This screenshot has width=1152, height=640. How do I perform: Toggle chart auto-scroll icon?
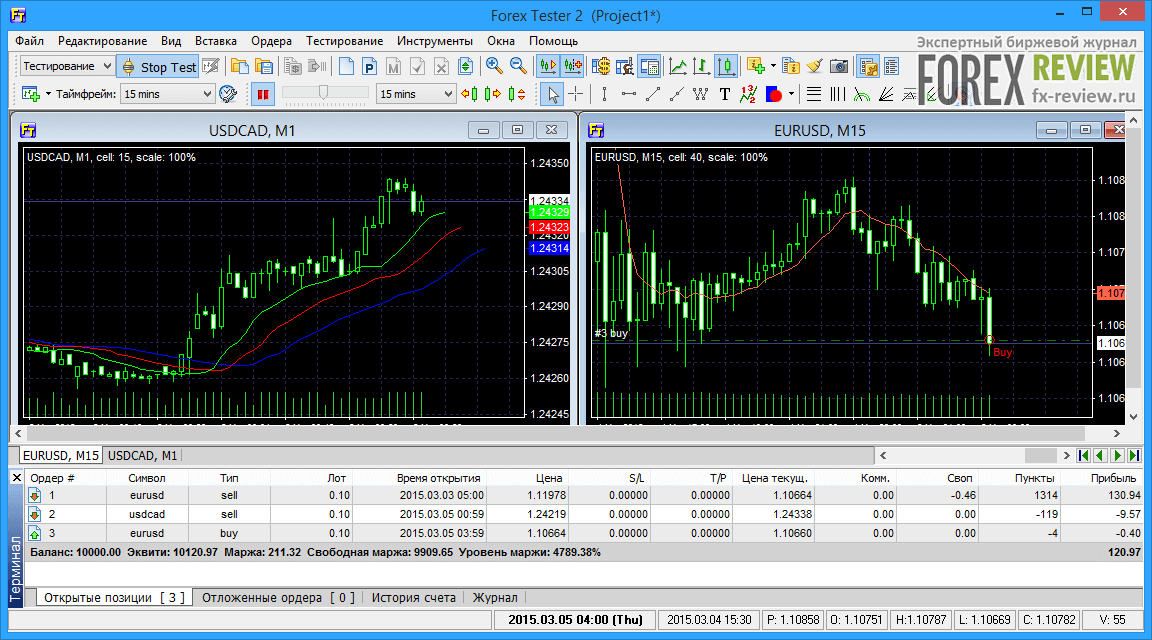pos(548,67)
